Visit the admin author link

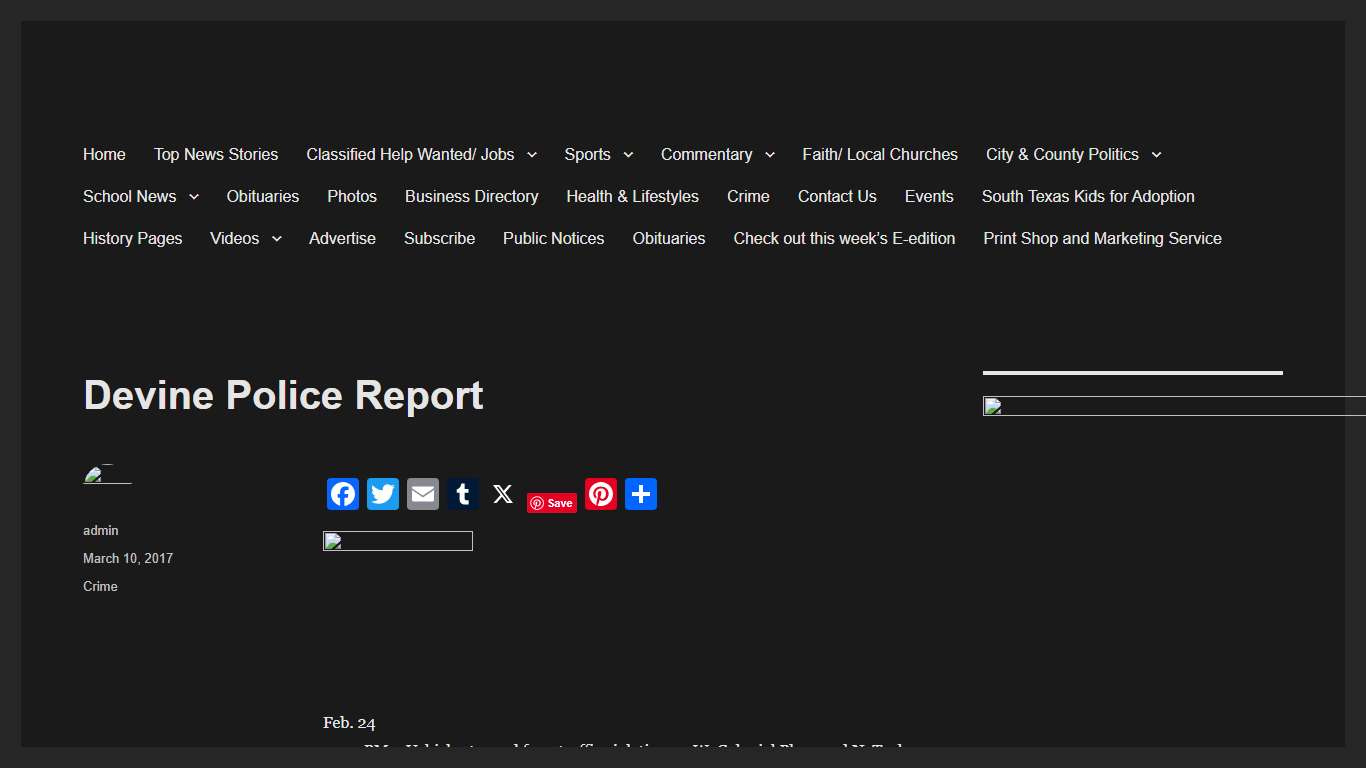pyautogui.click(x=100, y=530)
